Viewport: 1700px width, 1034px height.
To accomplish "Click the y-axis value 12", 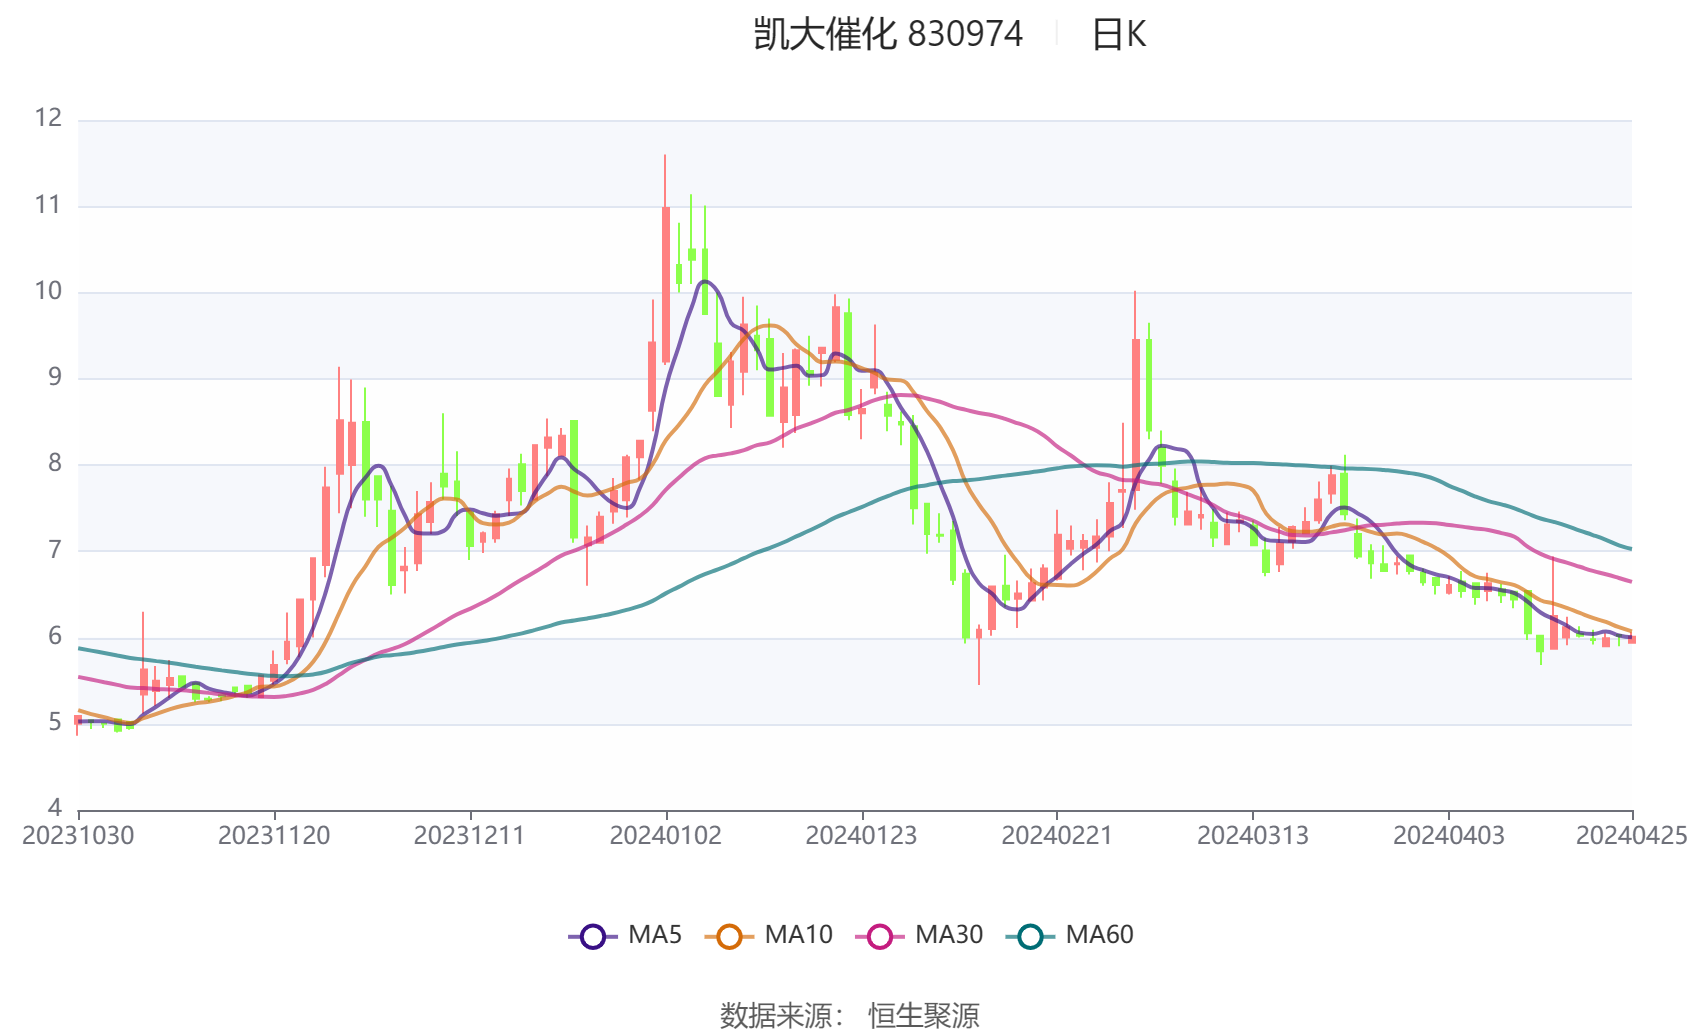I will click(x=48, y=118).
